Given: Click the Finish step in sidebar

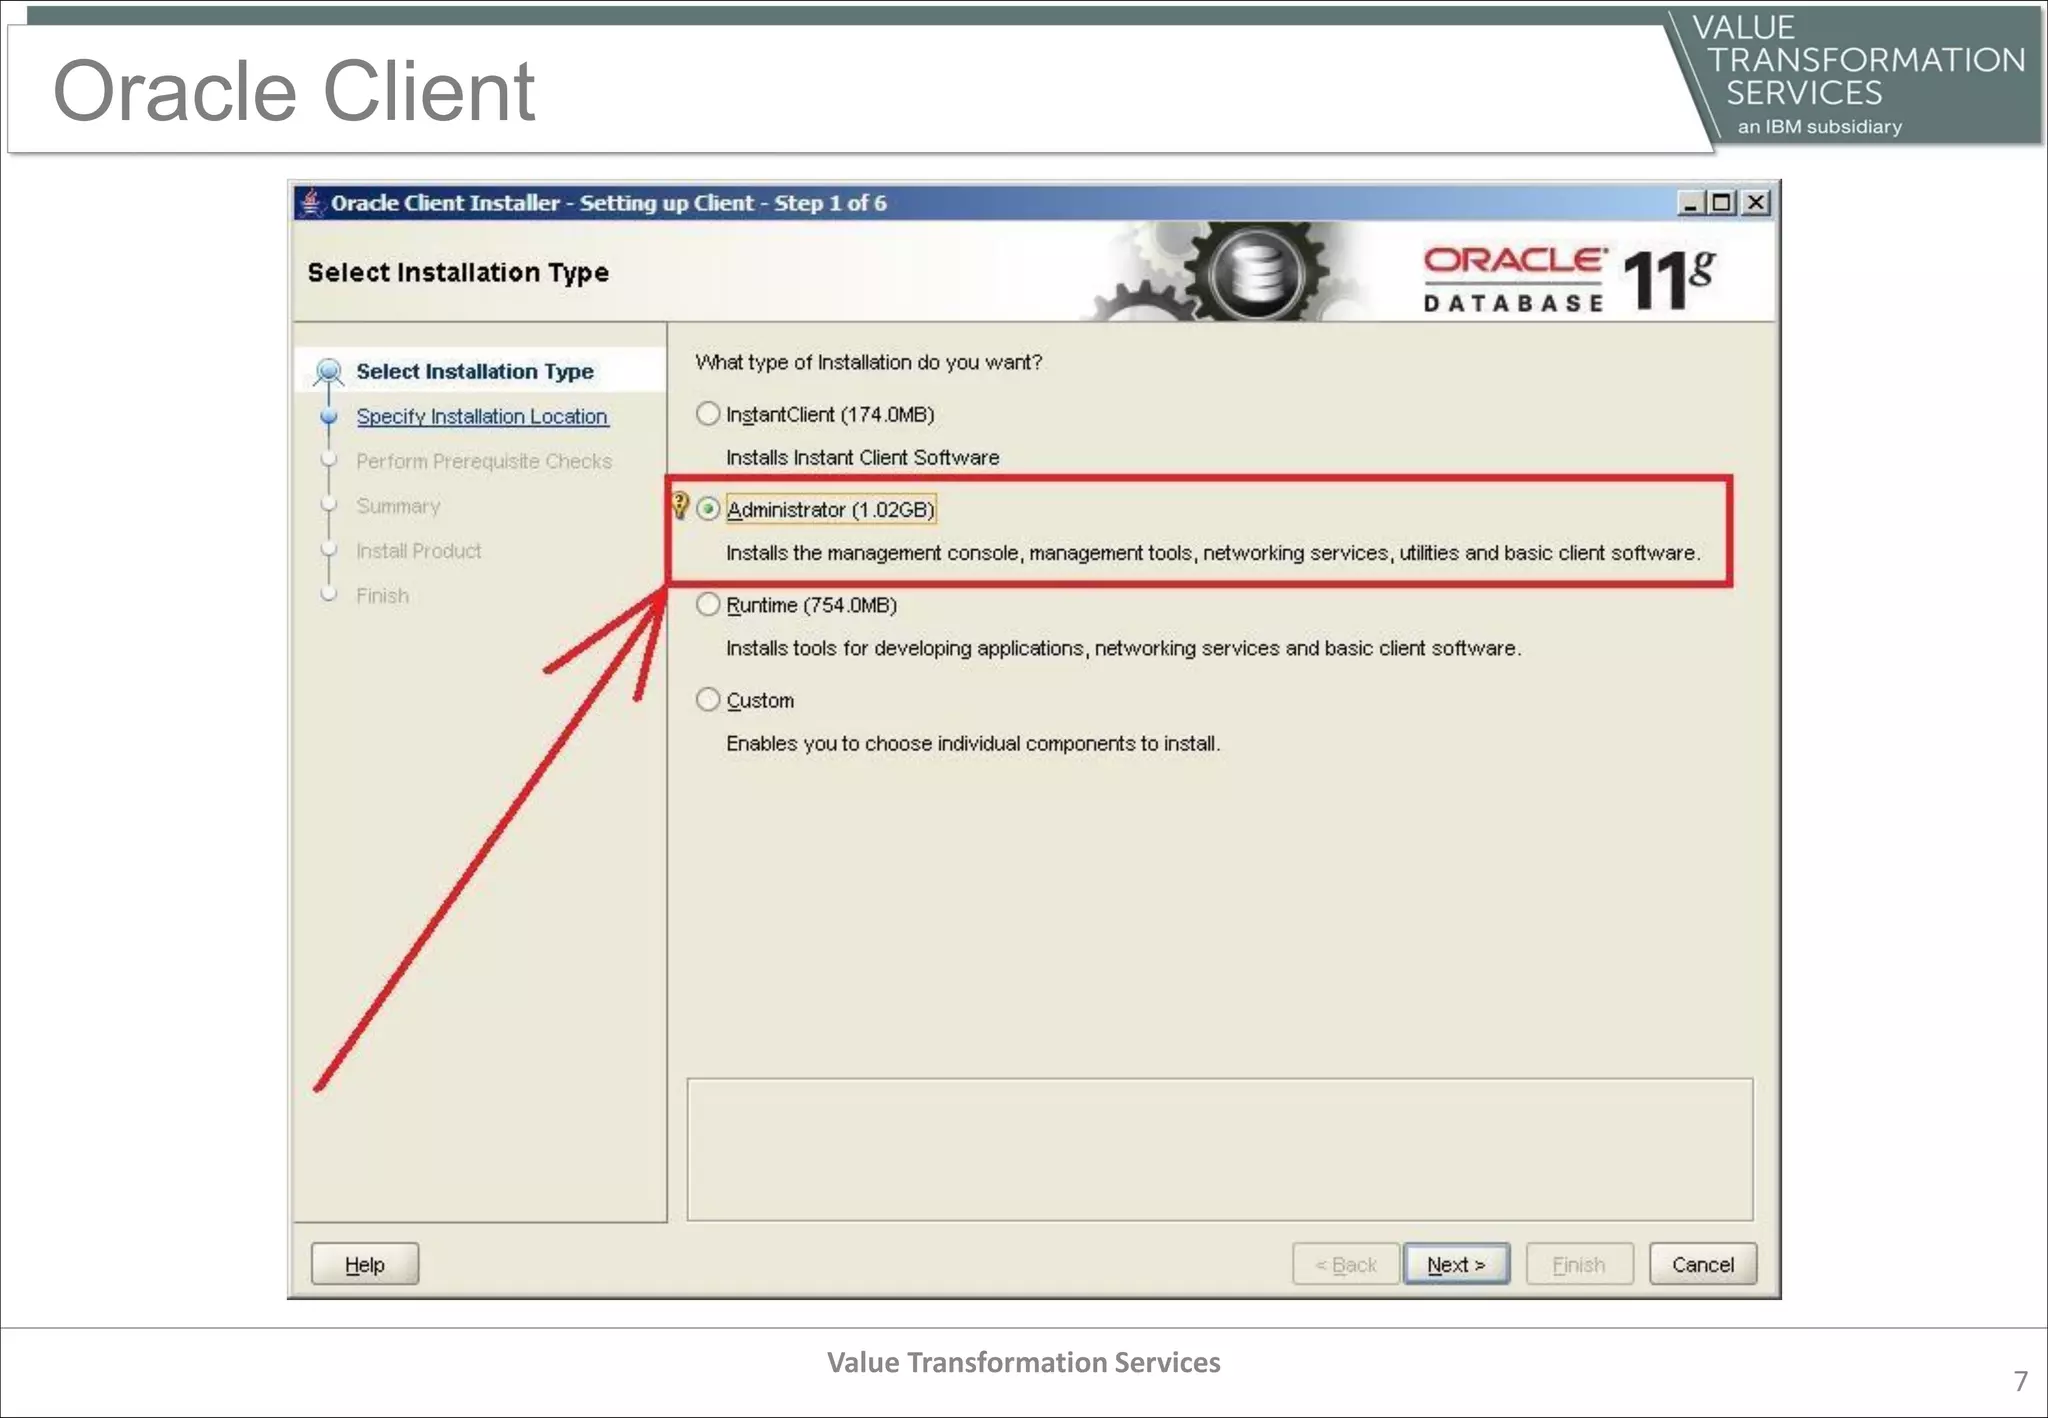Looking at the screenshot, I should tap(382, 596).
